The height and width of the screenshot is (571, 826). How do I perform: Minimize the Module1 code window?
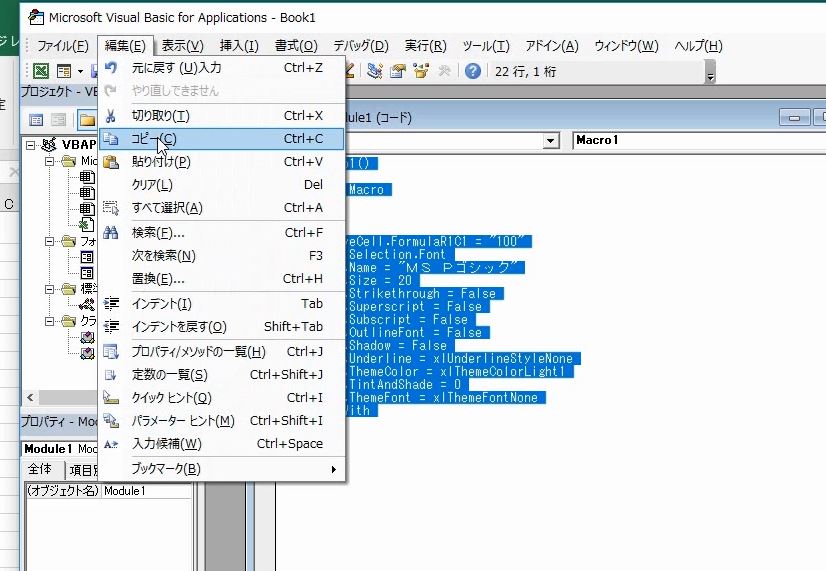coord(794,117)
